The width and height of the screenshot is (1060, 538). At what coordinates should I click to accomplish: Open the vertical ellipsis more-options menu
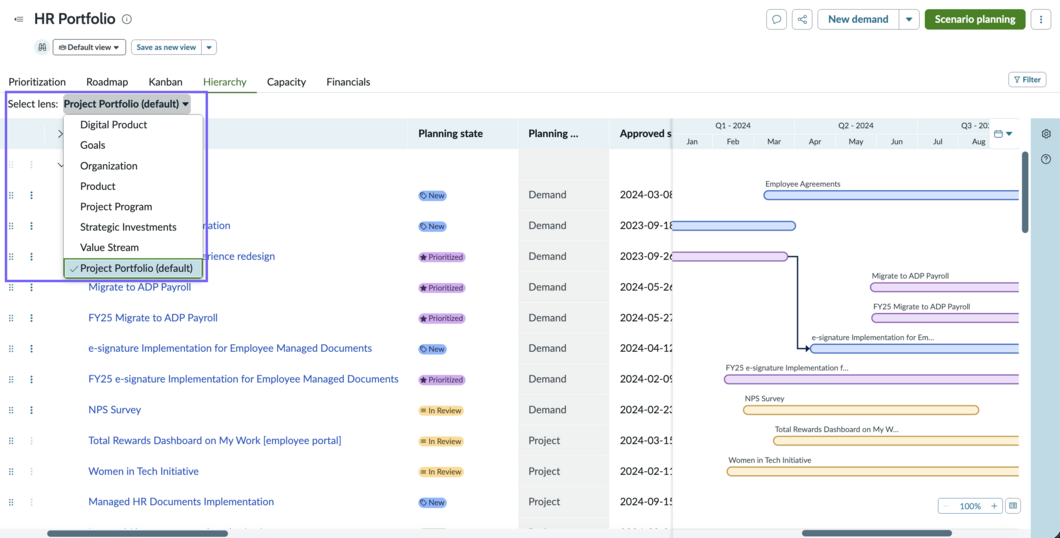[1041, 20]
